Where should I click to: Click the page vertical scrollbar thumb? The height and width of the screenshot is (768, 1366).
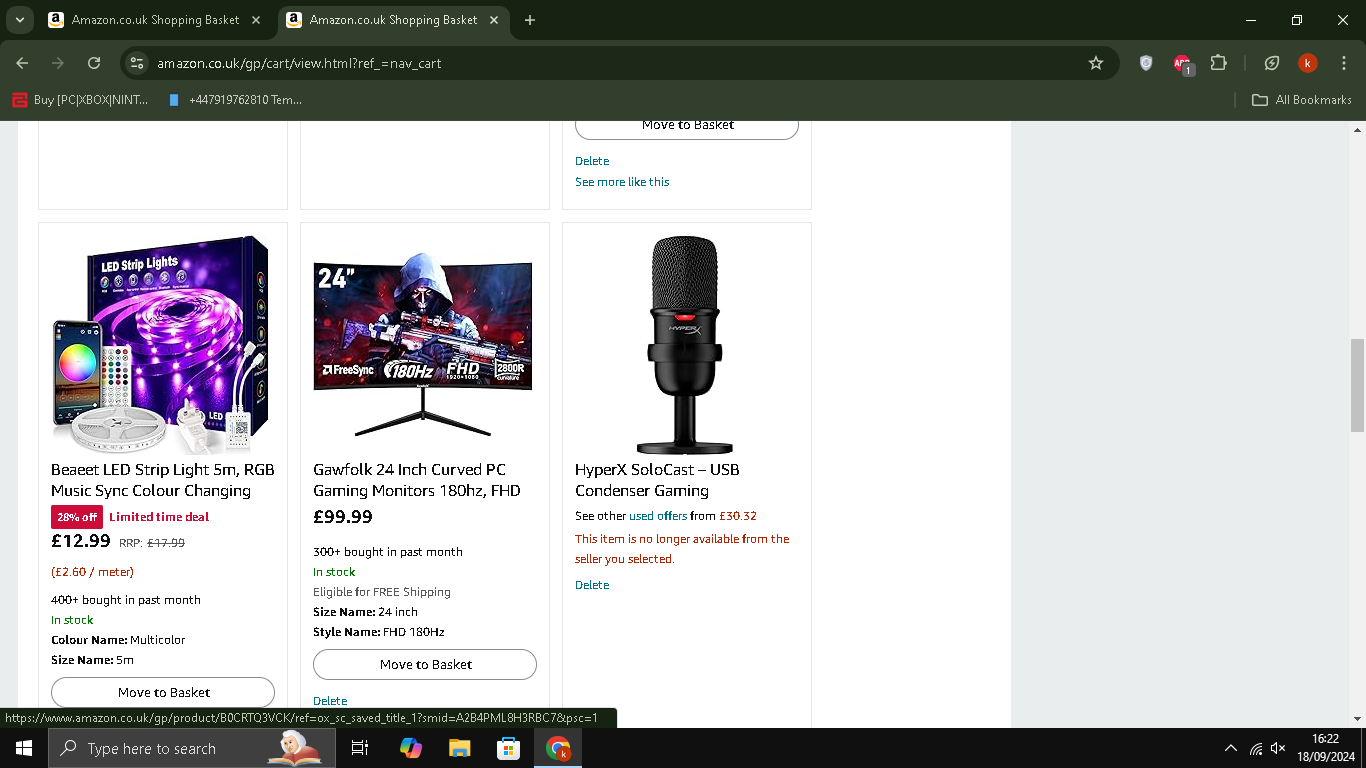click(1357, 385)
